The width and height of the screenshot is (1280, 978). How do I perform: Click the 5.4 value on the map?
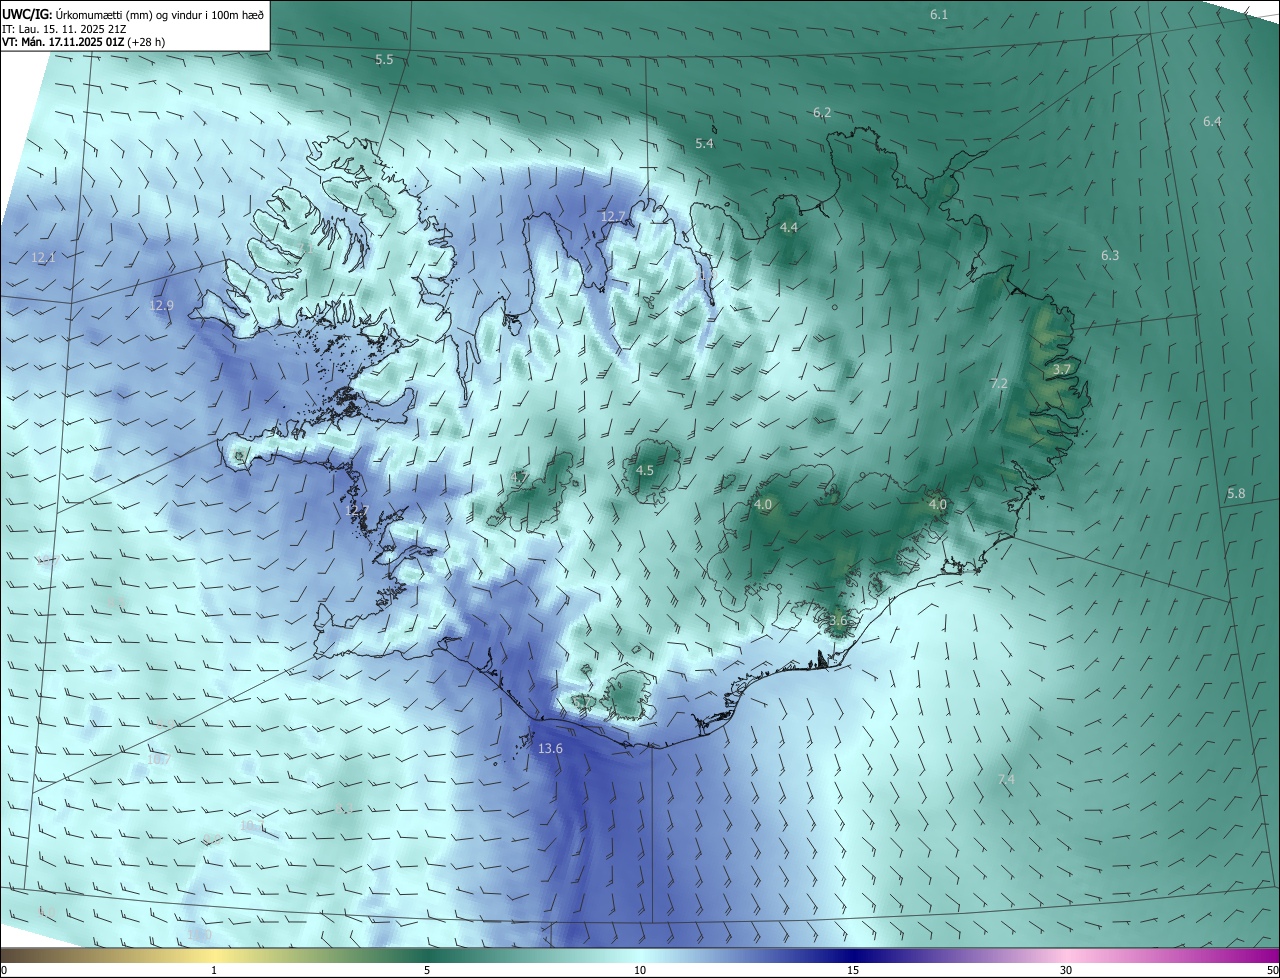(704, 144)
